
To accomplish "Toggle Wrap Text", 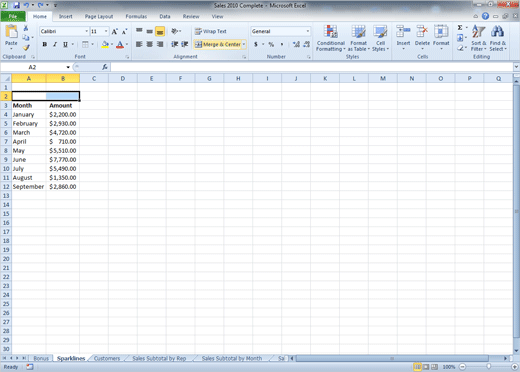I will pyautogui.click(x=211, y=31).
